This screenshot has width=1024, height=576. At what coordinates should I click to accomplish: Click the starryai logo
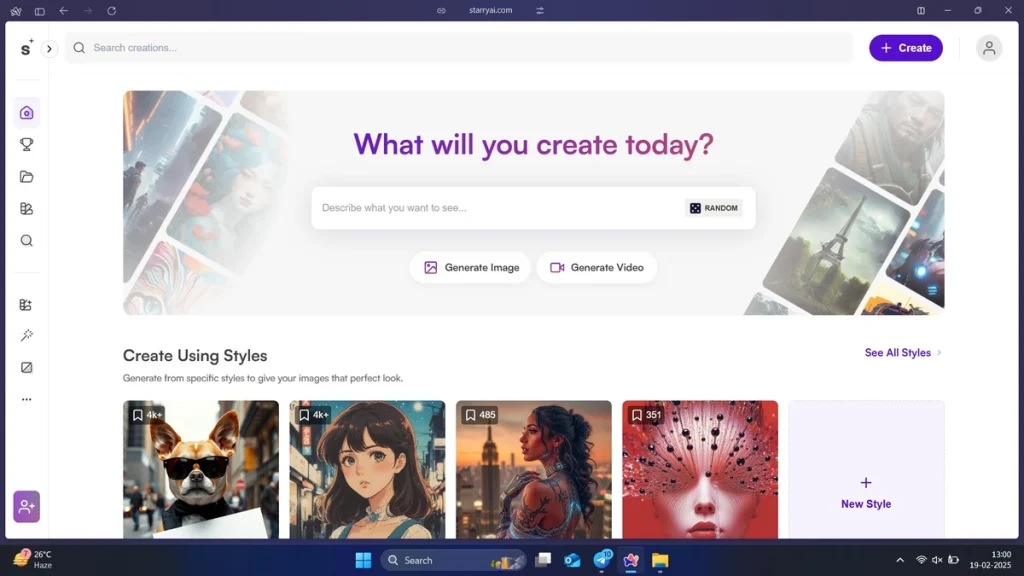tap(26, 48)
